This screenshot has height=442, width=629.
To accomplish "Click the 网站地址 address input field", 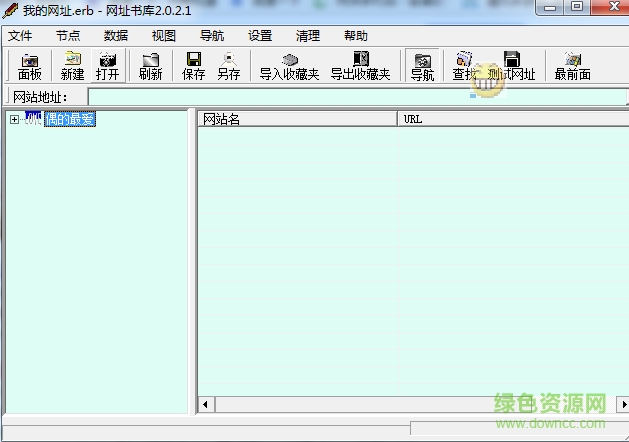I will click(x=357, y=97).
